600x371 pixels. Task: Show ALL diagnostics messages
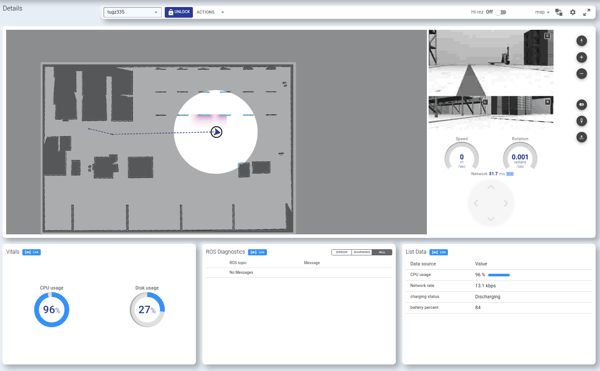(382, 252)
